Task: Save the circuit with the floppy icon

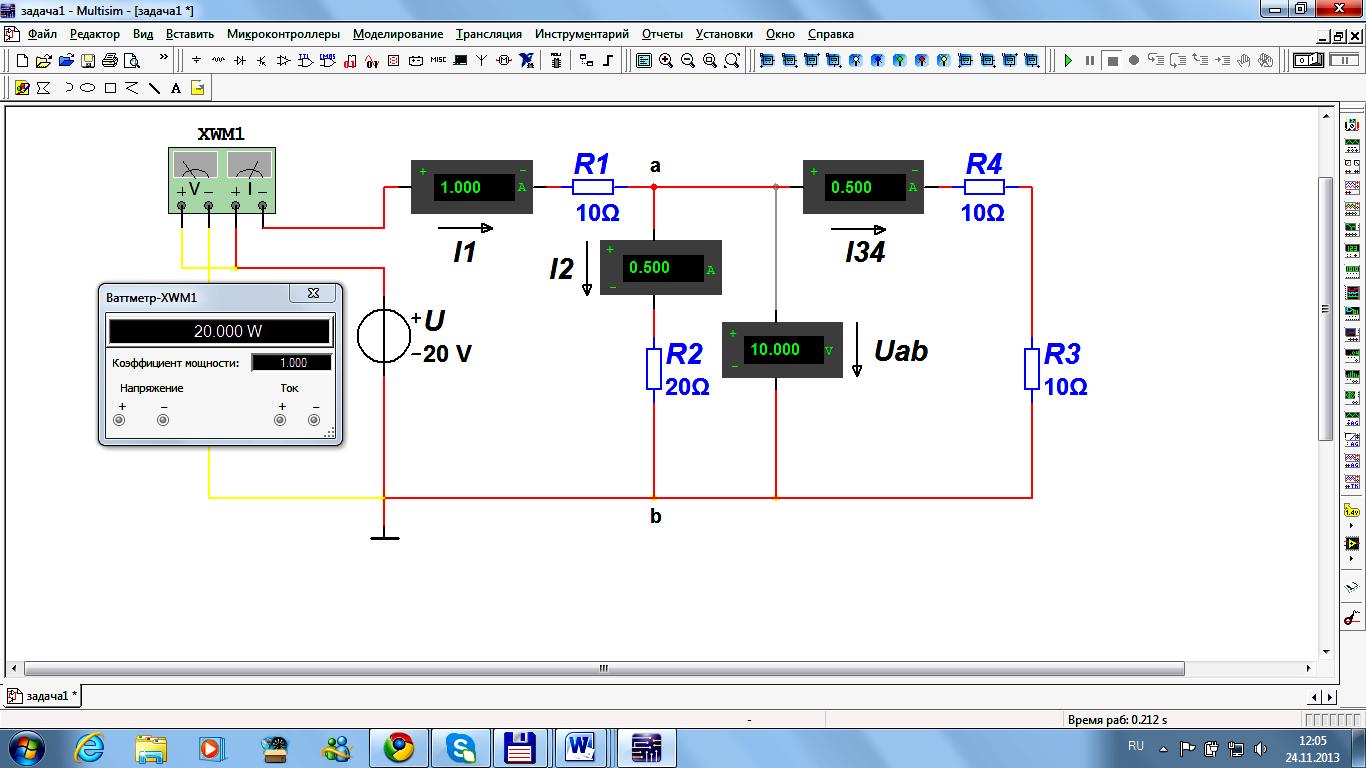Action: click(88, 61)
